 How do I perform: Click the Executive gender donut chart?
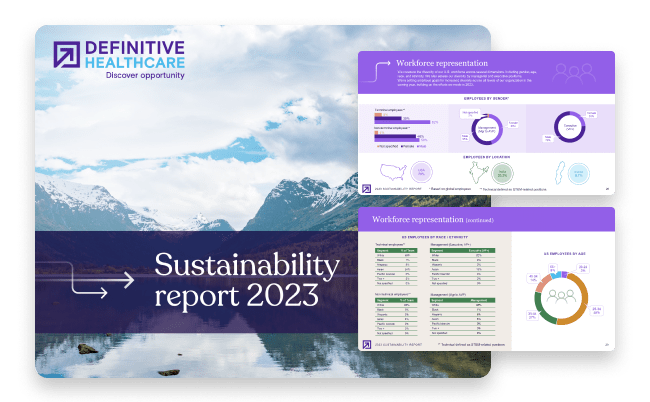point(570,127)
